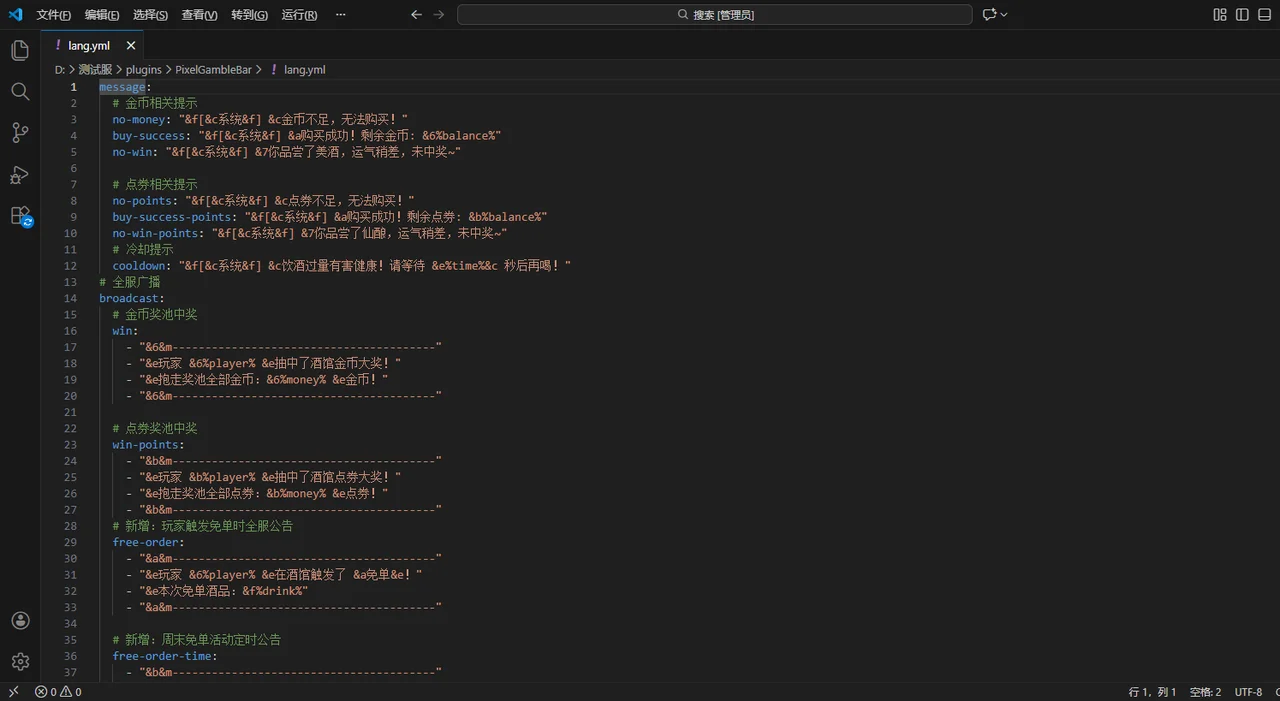The image size is (1280, 701).
Task: Open the Accounts menu in activity bar
Action: tap(20, 621)
